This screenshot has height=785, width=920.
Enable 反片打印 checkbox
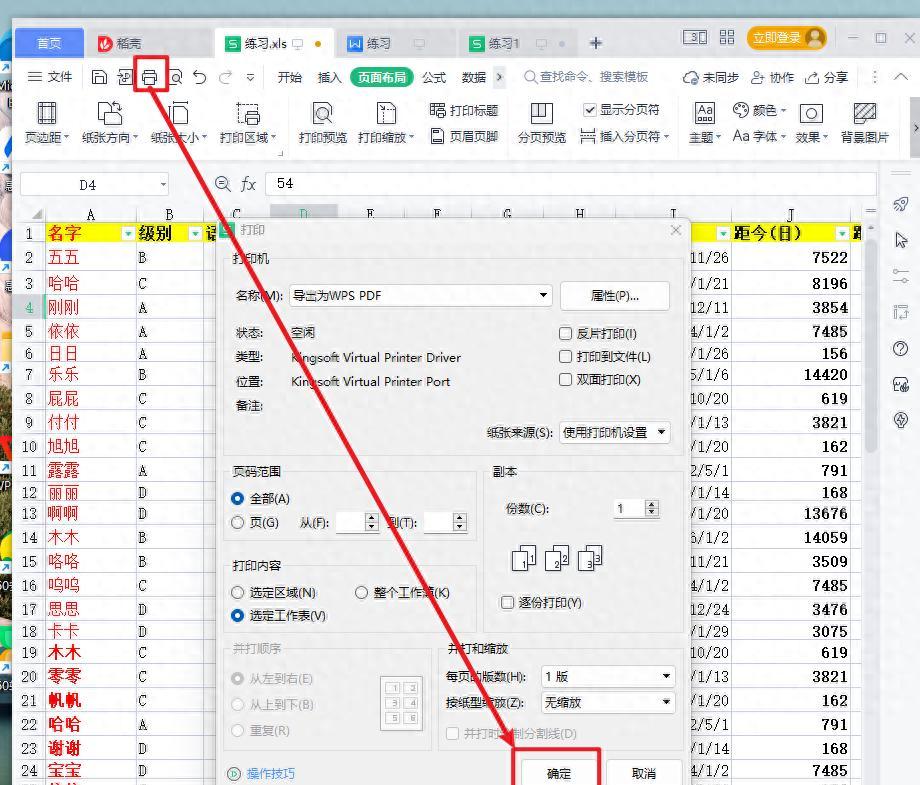click(x=566, y=334)
